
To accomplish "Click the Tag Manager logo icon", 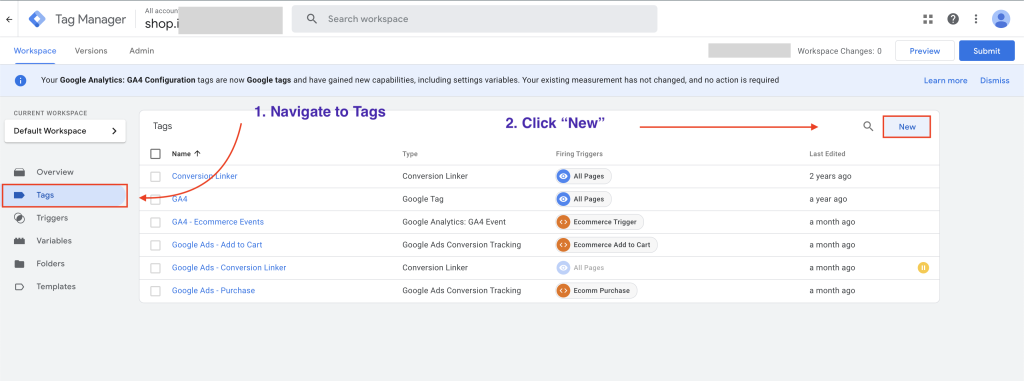I will pos(37,19).
